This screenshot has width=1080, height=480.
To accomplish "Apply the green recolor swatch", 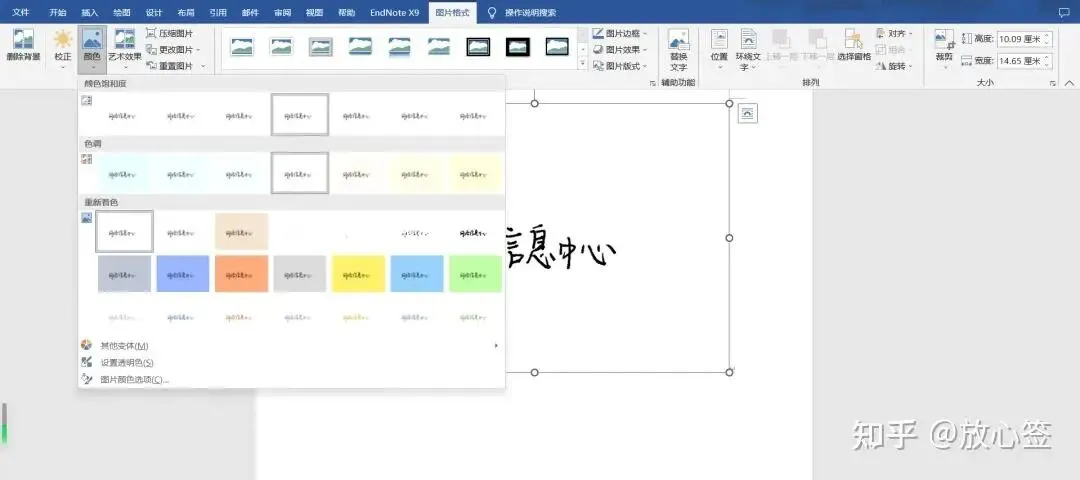I will [475, 273].
